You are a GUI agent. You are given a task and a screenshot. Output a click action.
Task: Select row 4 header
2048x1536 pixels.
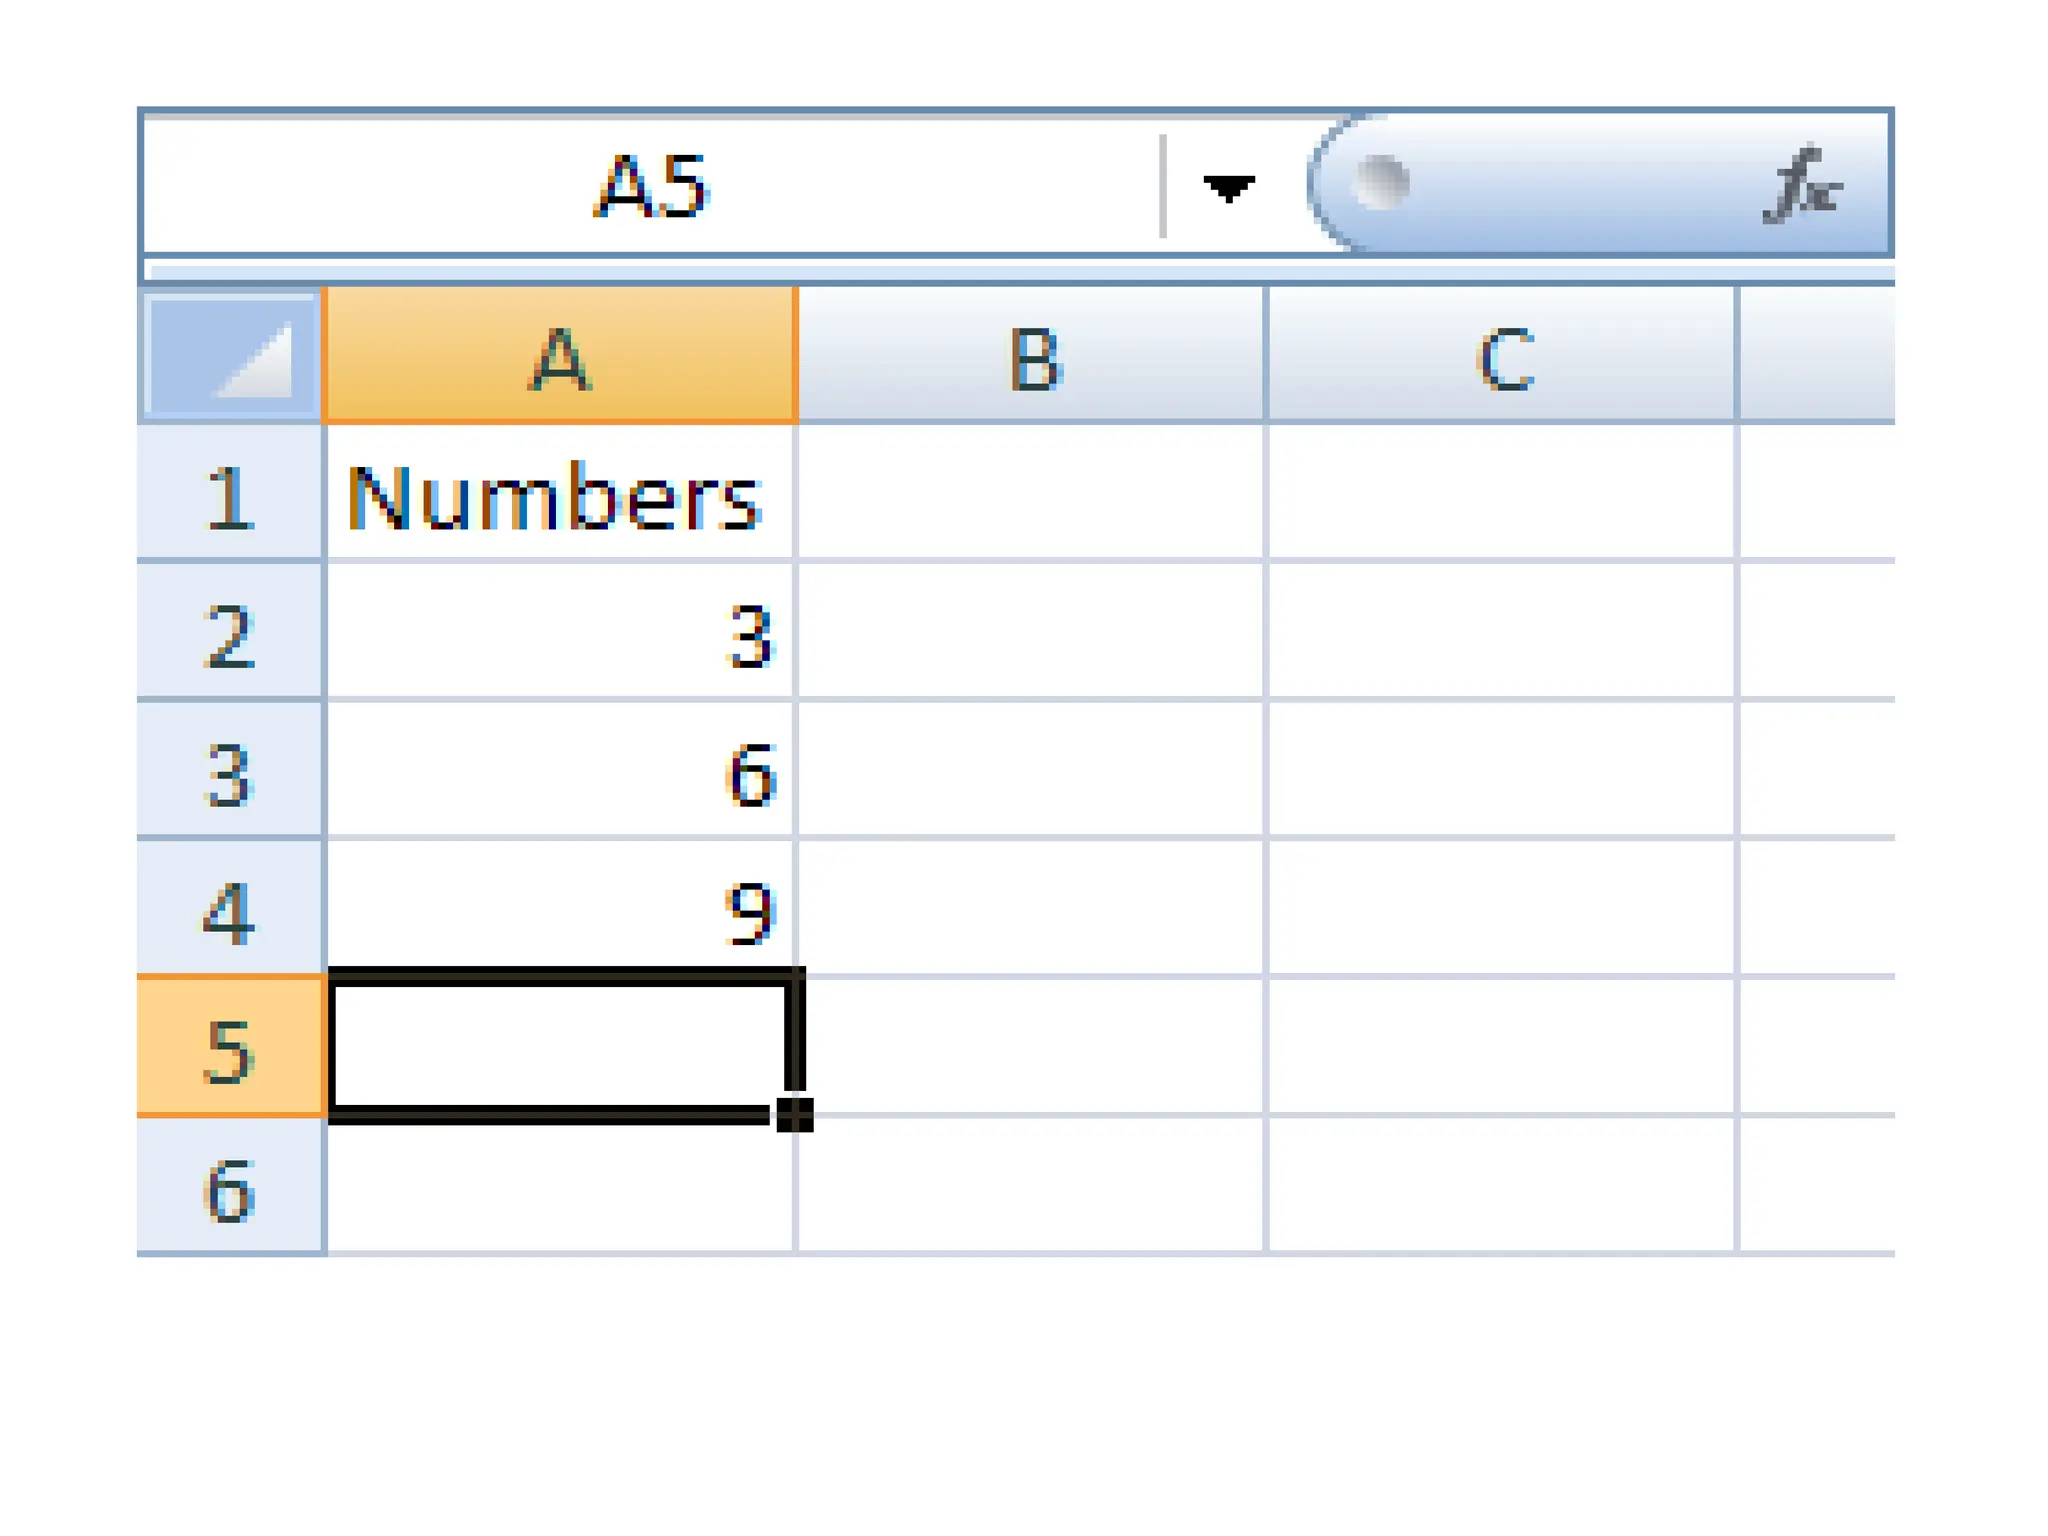(230, 909)
